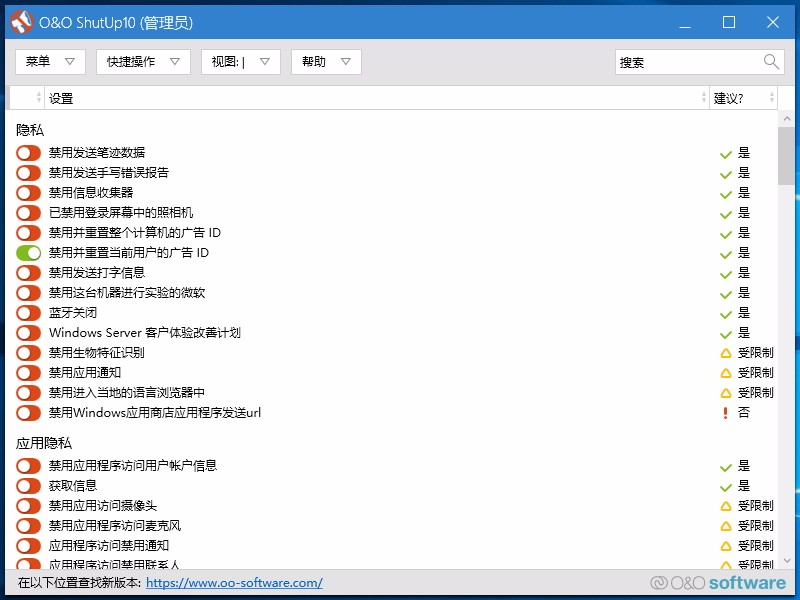Sort by the 设置 column header
800x600 pixels.
point(377,97)
